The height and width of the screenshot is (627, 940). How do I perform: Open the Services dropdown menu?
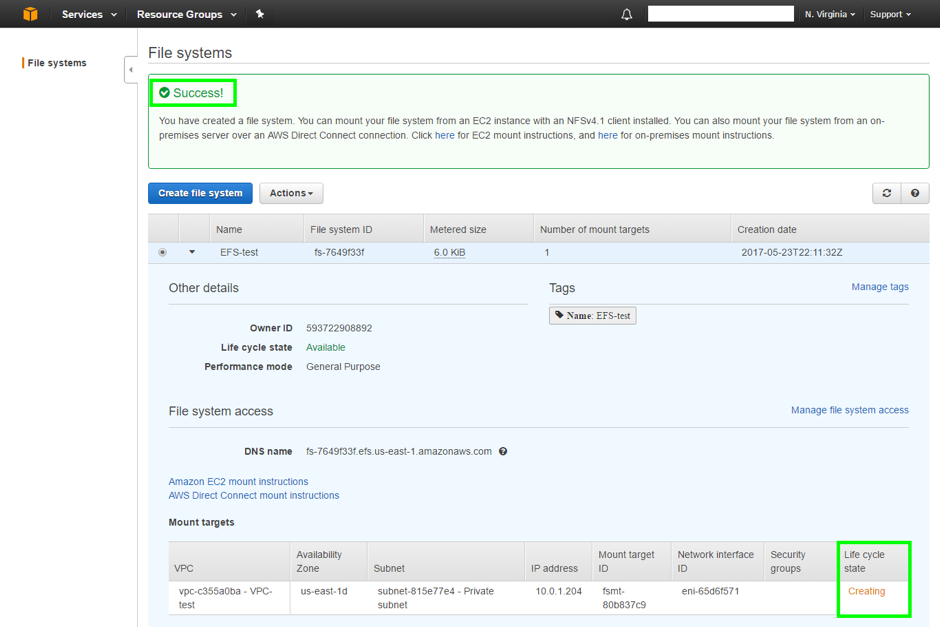89,14
